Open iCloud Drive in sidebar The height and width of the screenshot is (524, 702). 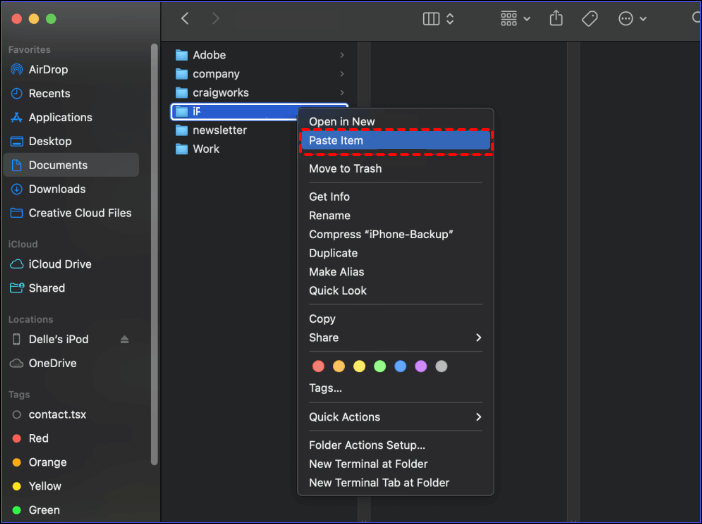(59, 264)
